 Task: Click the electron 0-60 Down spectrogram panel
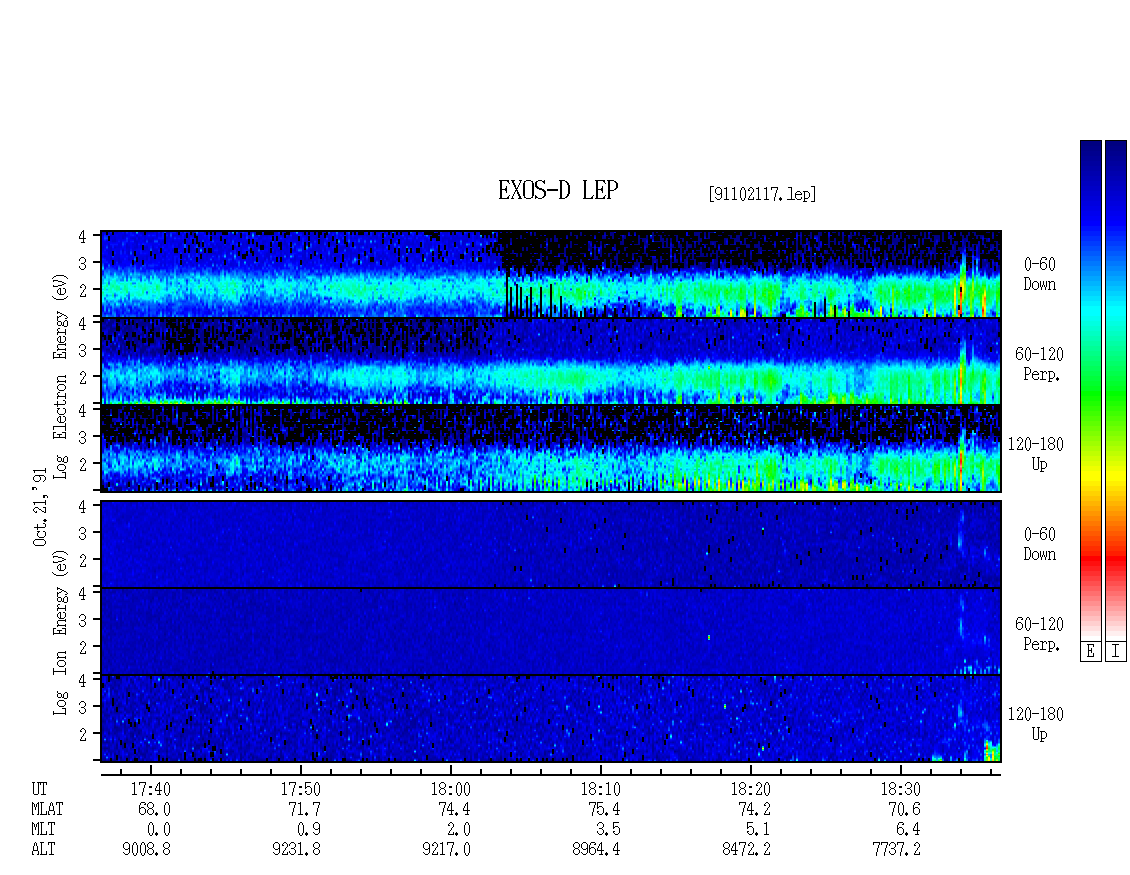coord(551,274)
